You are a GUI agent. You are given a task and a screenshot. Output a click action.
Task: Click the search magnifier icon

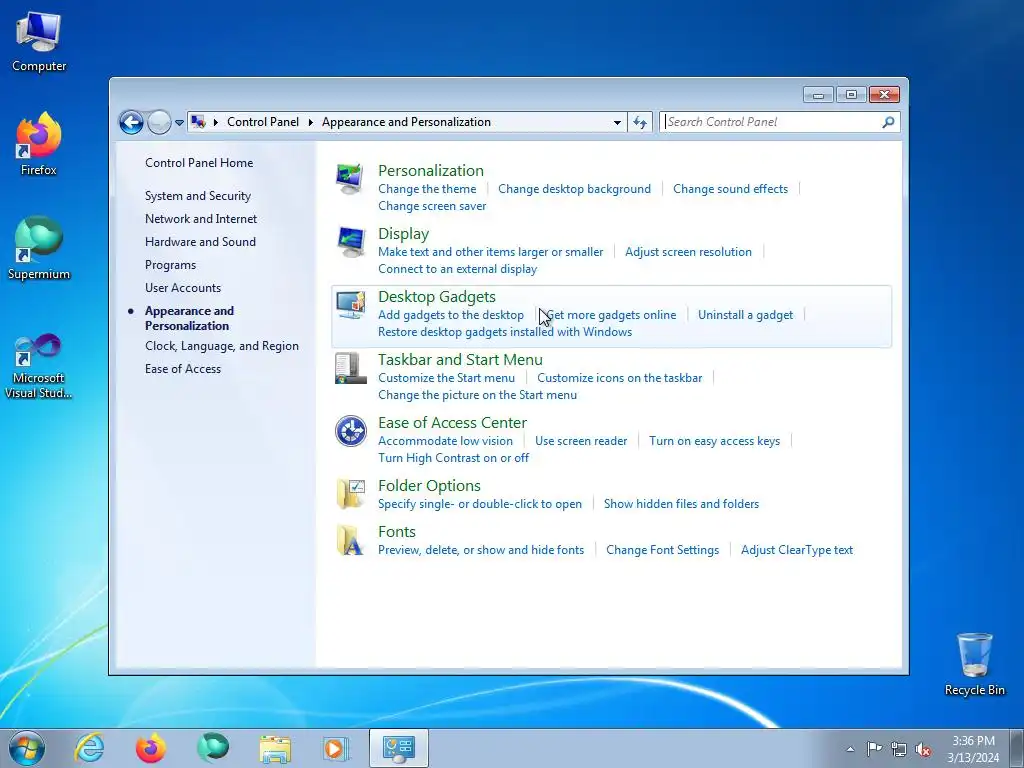pos(888,122)
